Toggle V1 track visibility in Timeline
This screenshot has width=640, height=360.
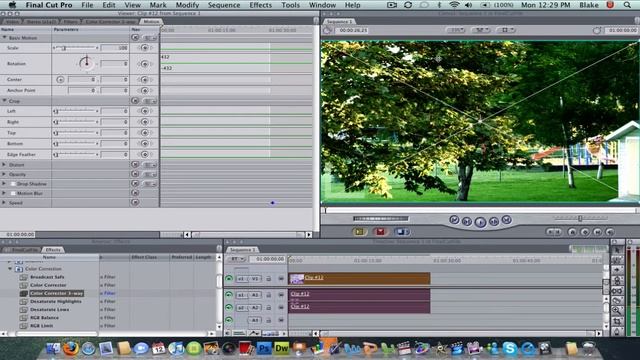click(x=229, y=279)
